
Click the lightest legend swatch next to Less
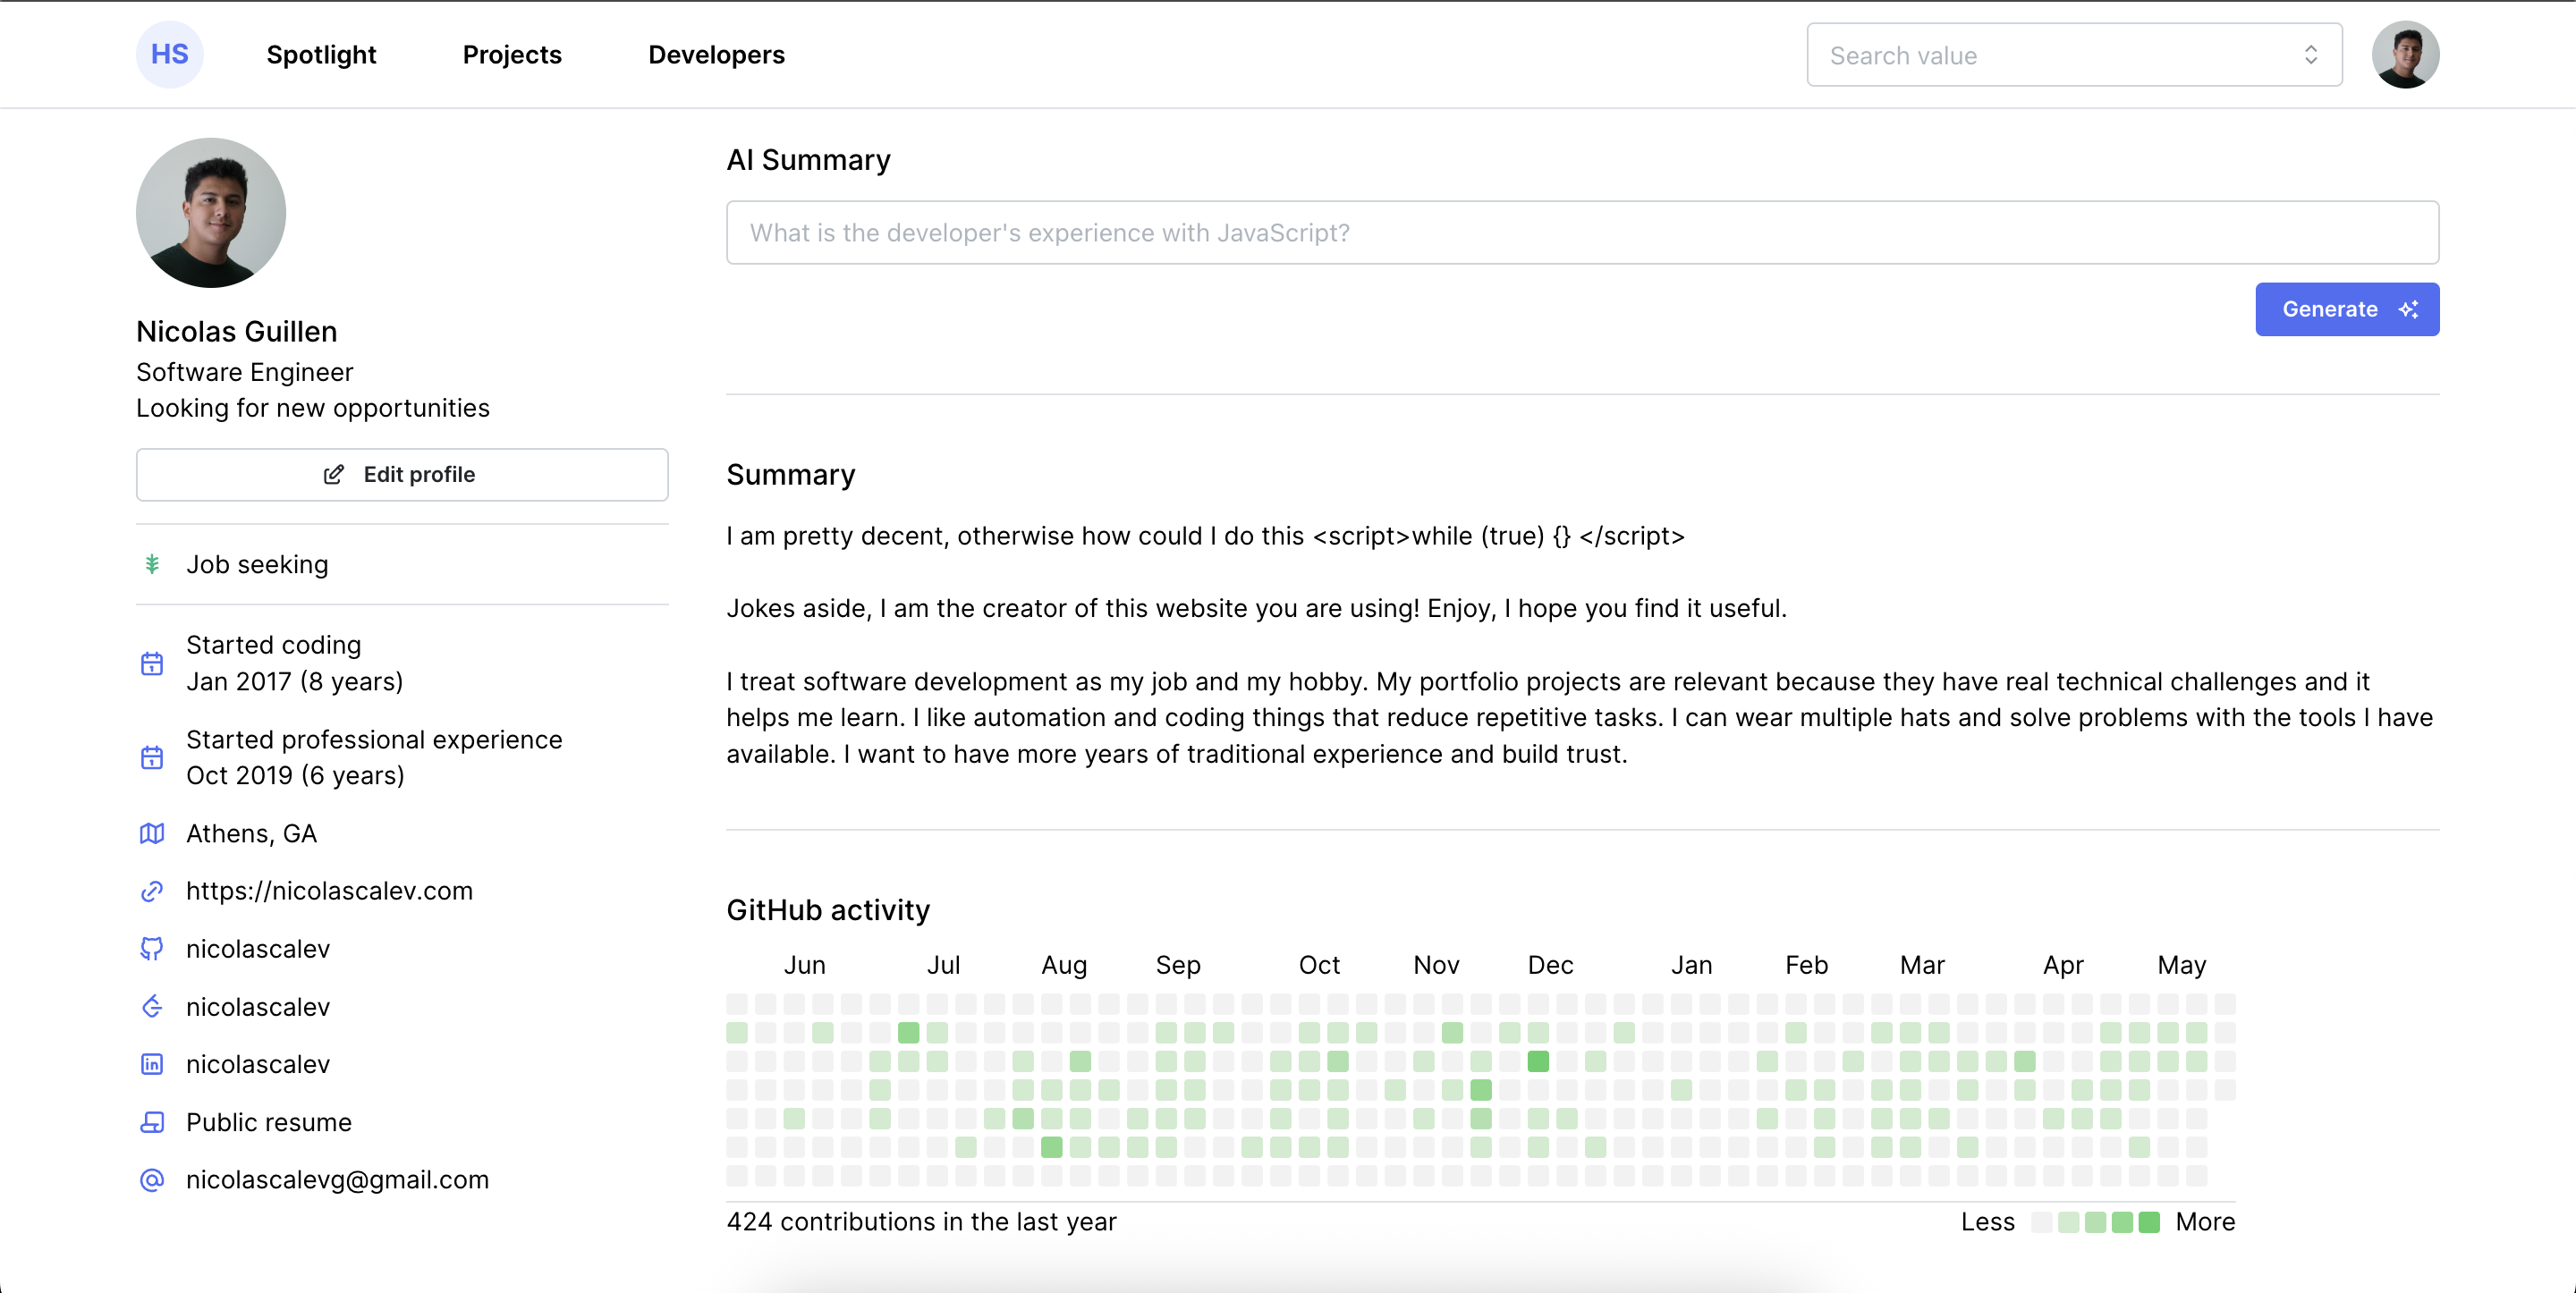pos(2042,1222)
